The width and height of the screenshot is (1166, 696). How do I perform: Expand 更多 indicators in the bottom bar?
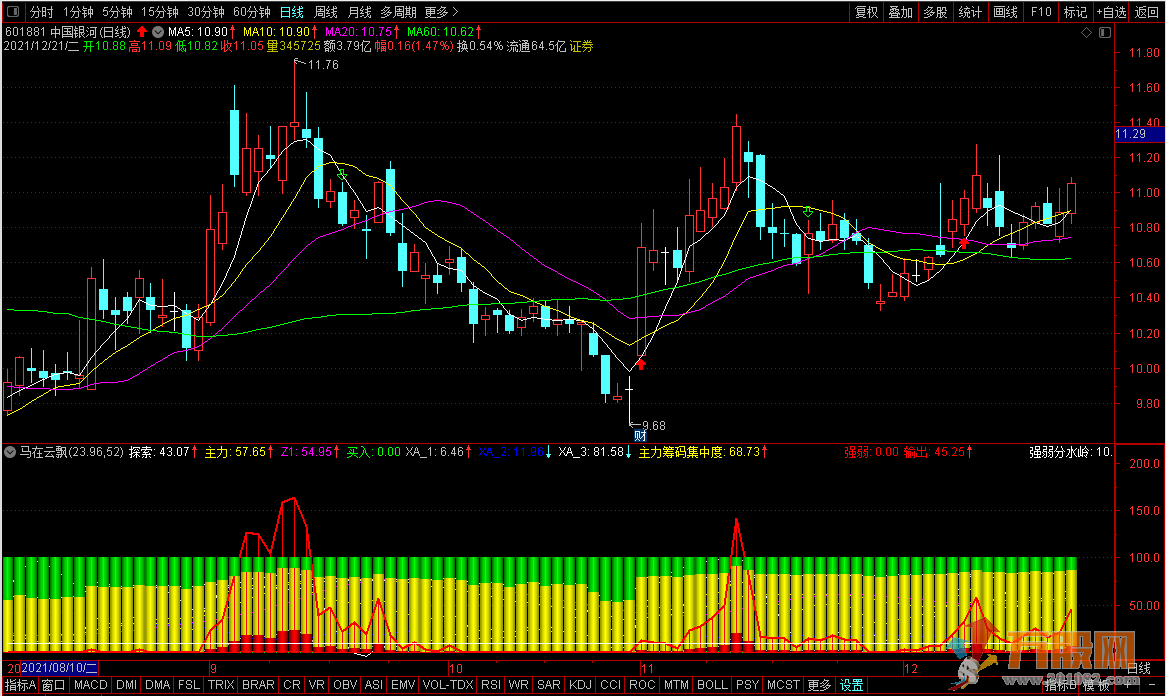[x=819, y=685]
